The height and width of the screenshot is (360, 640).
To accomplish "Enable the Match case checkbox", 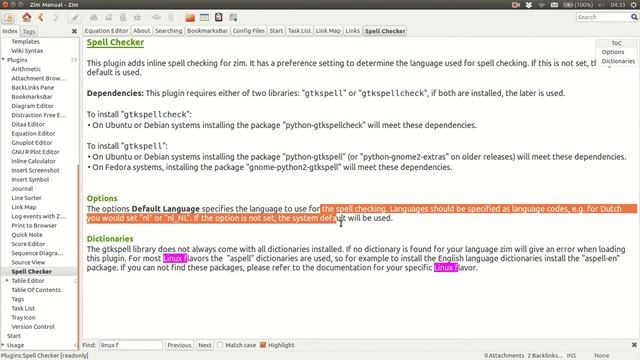I will 220,345.
